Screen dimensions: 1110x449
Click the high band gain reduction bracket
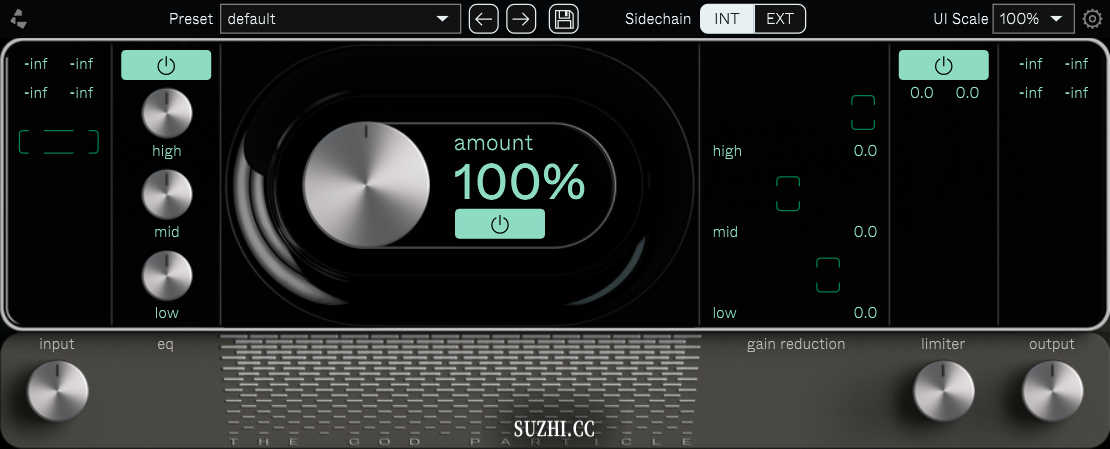point(863,113)
